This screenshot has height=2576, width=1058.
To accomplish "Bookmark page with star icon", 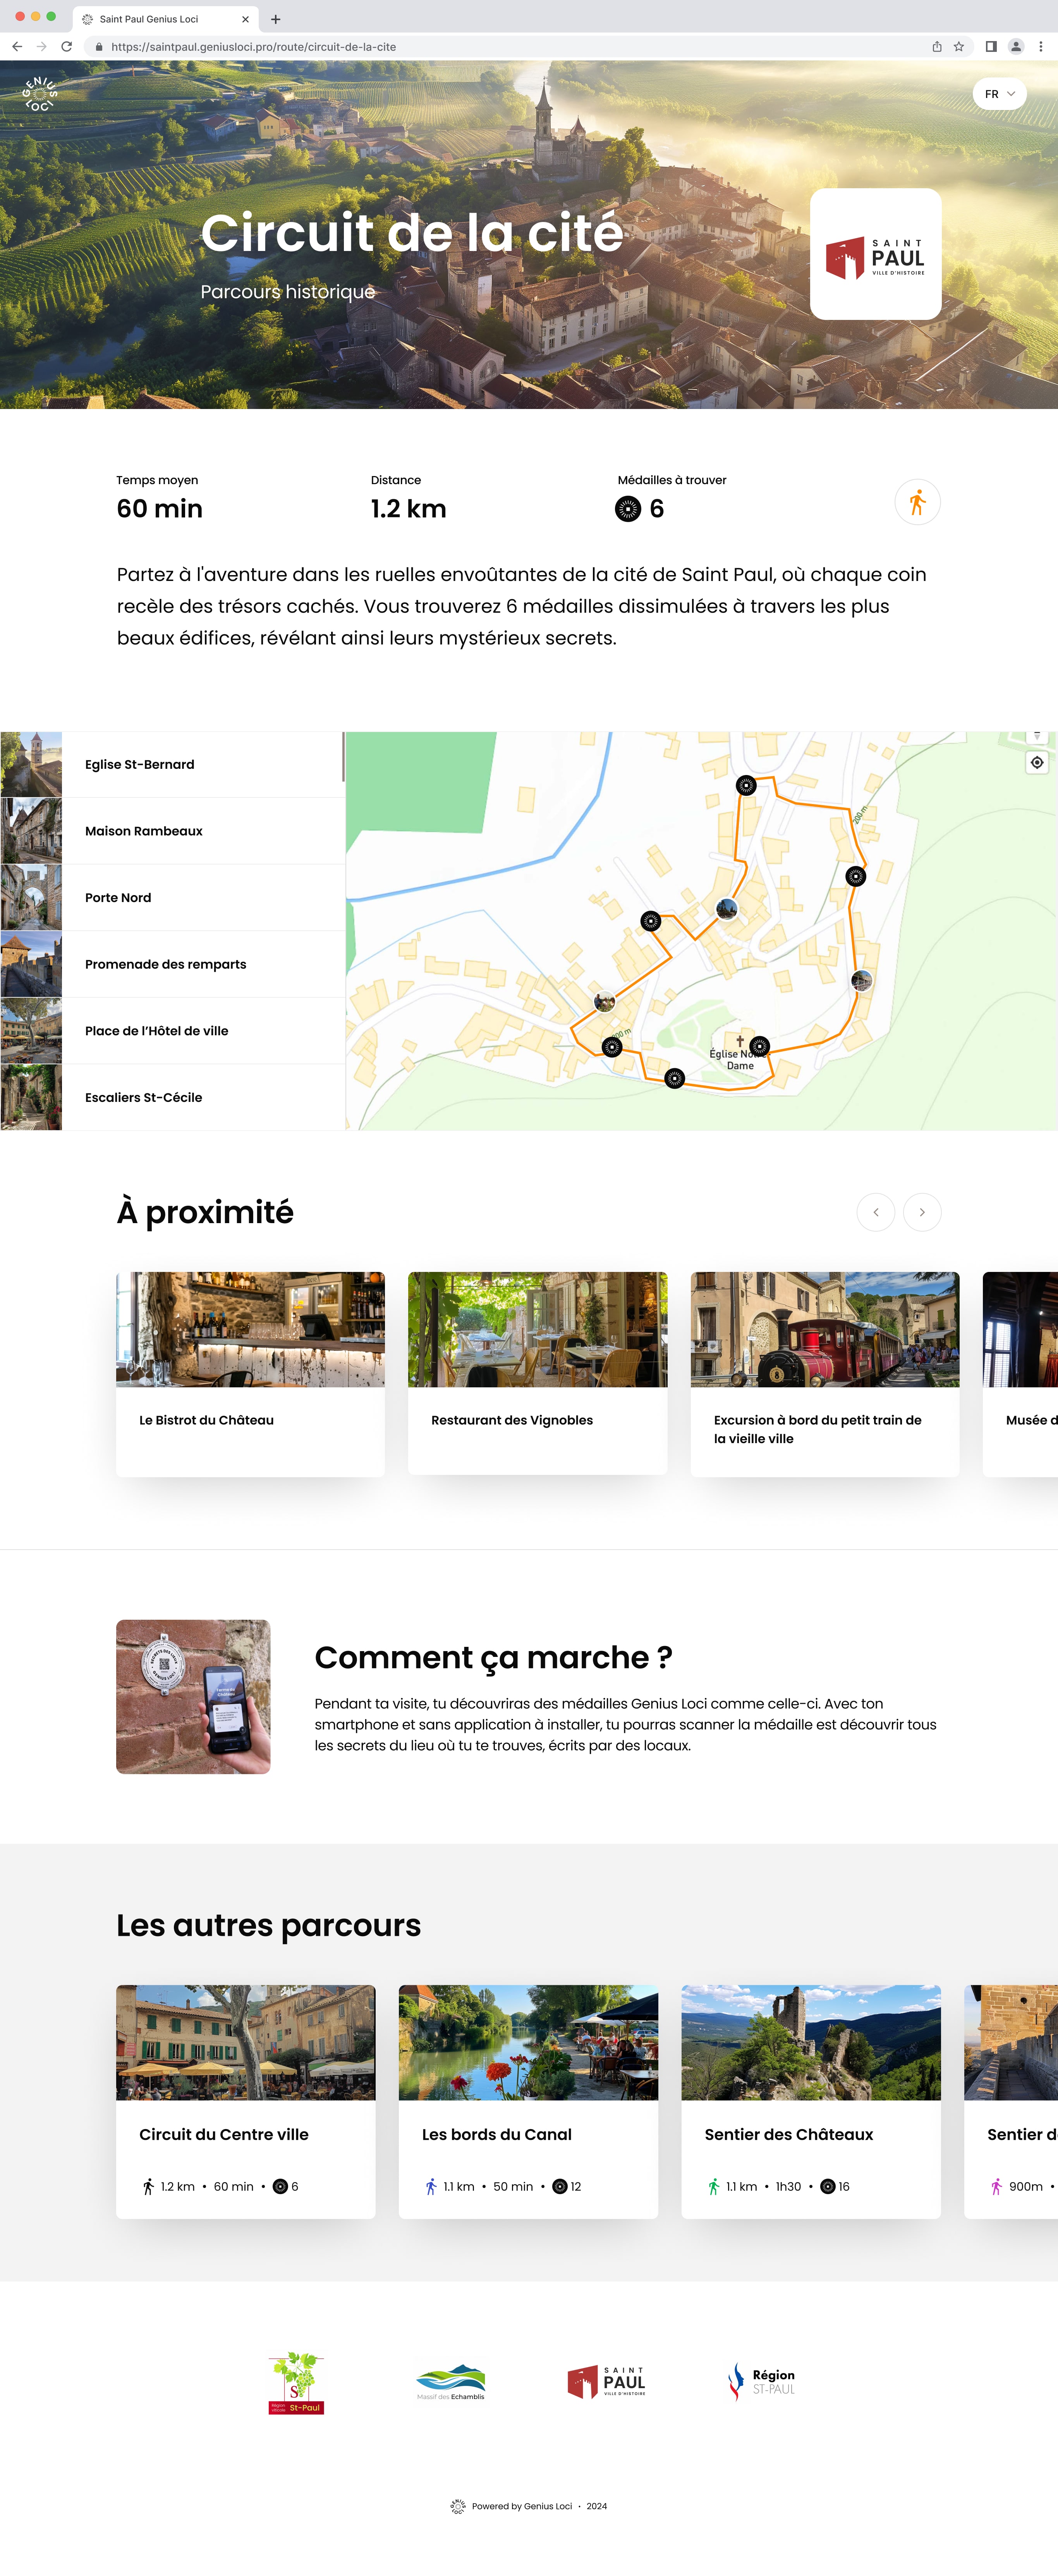I will 959,46.
